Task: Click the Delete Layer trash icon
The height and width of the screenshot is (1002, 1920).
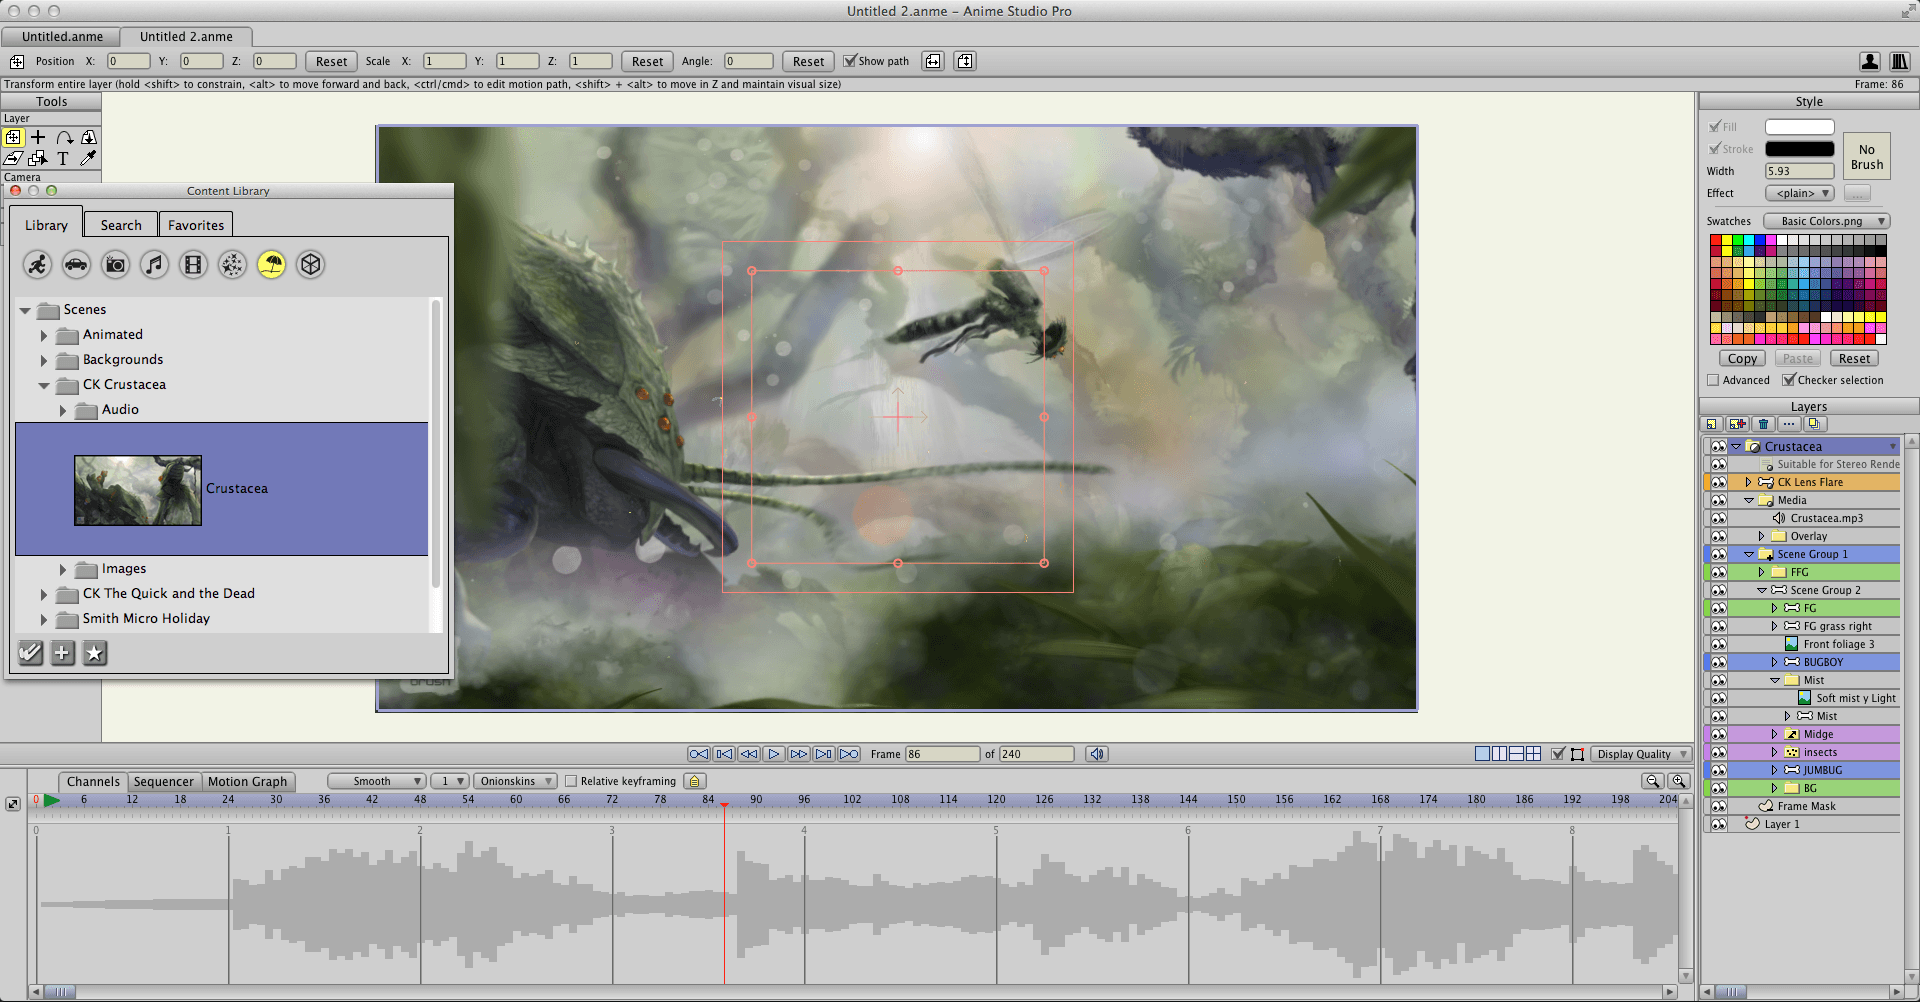Action: (1764, 424)
